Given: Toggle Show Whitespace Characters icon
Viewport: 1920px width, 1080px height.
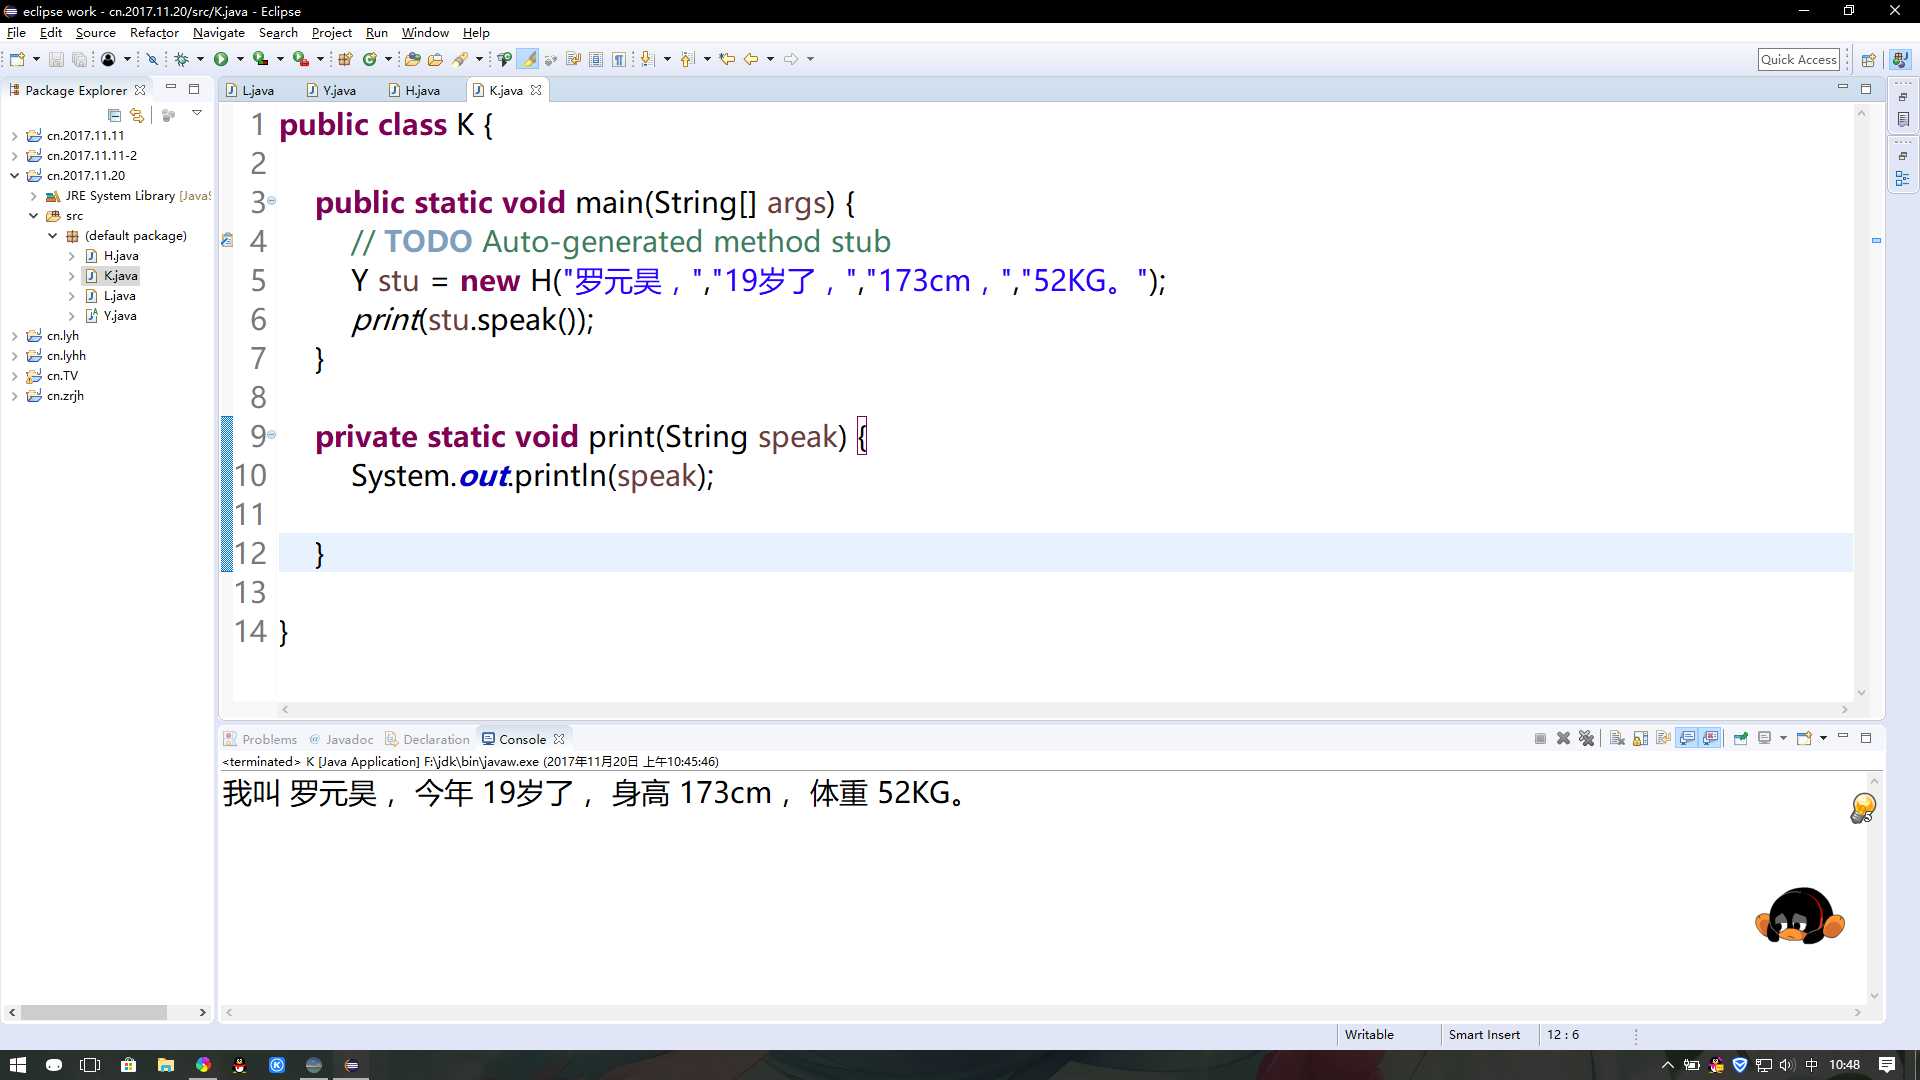Looking at the screenshot, I should point(619,59).
